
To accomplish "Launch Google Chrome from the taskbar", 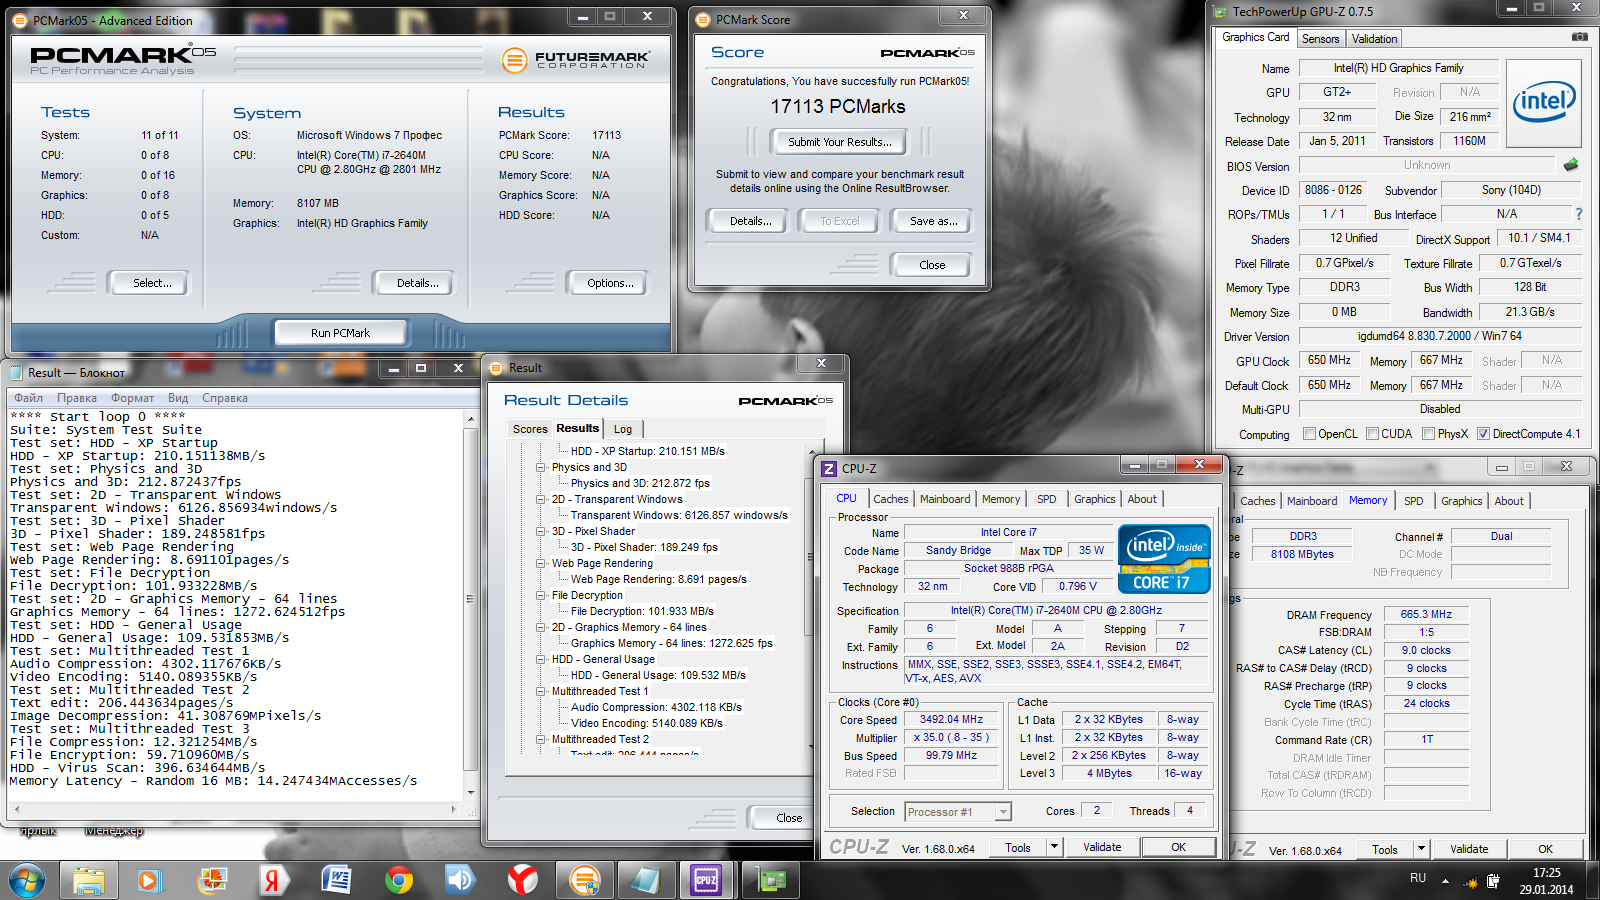I will (x=399, y=880).
